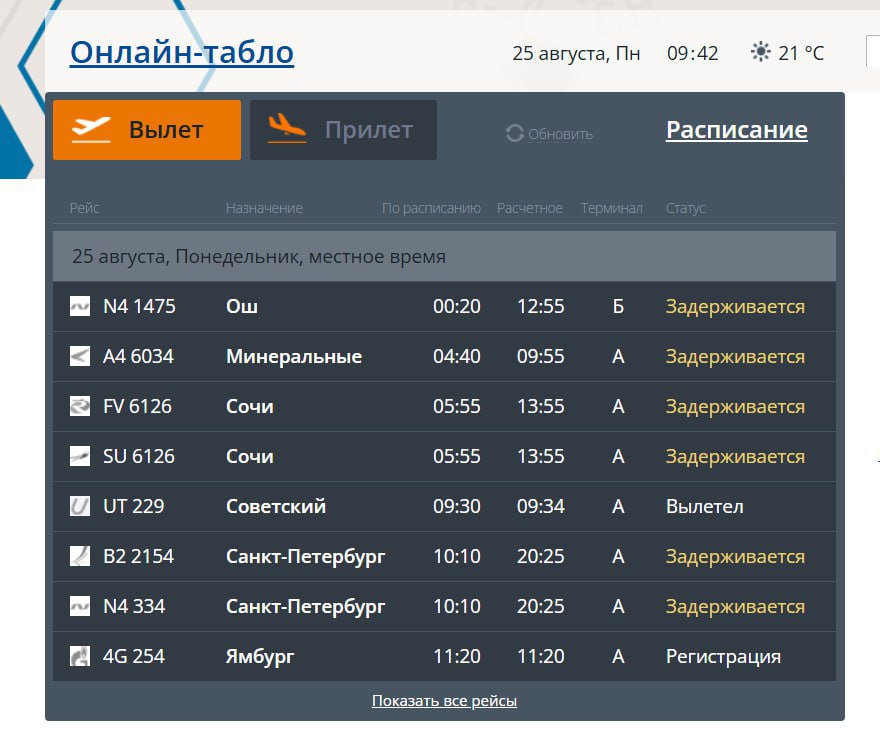
Task: Switch to the Вылет departures tab
Action: [147, 130]
